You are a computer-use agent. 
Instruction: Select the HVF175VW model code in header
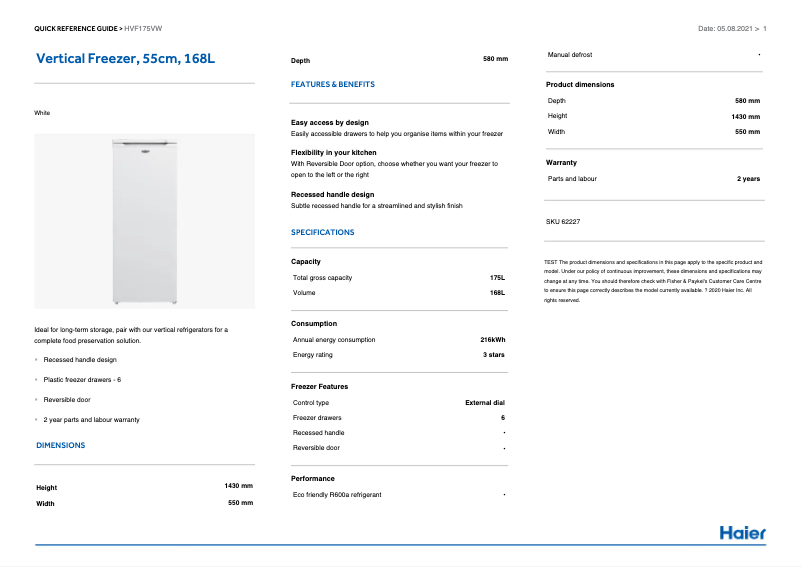[145, 28]
